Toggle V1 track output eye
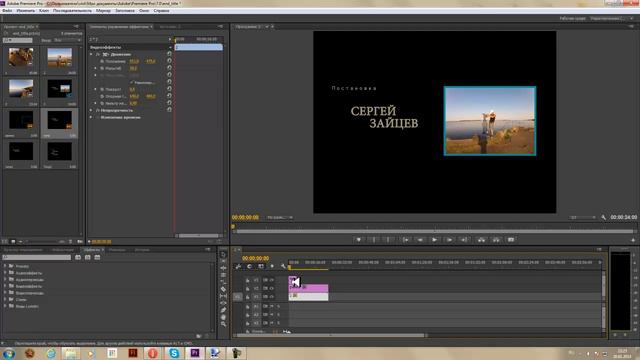Viewport: 640px width, 360px height. (272, 297)
